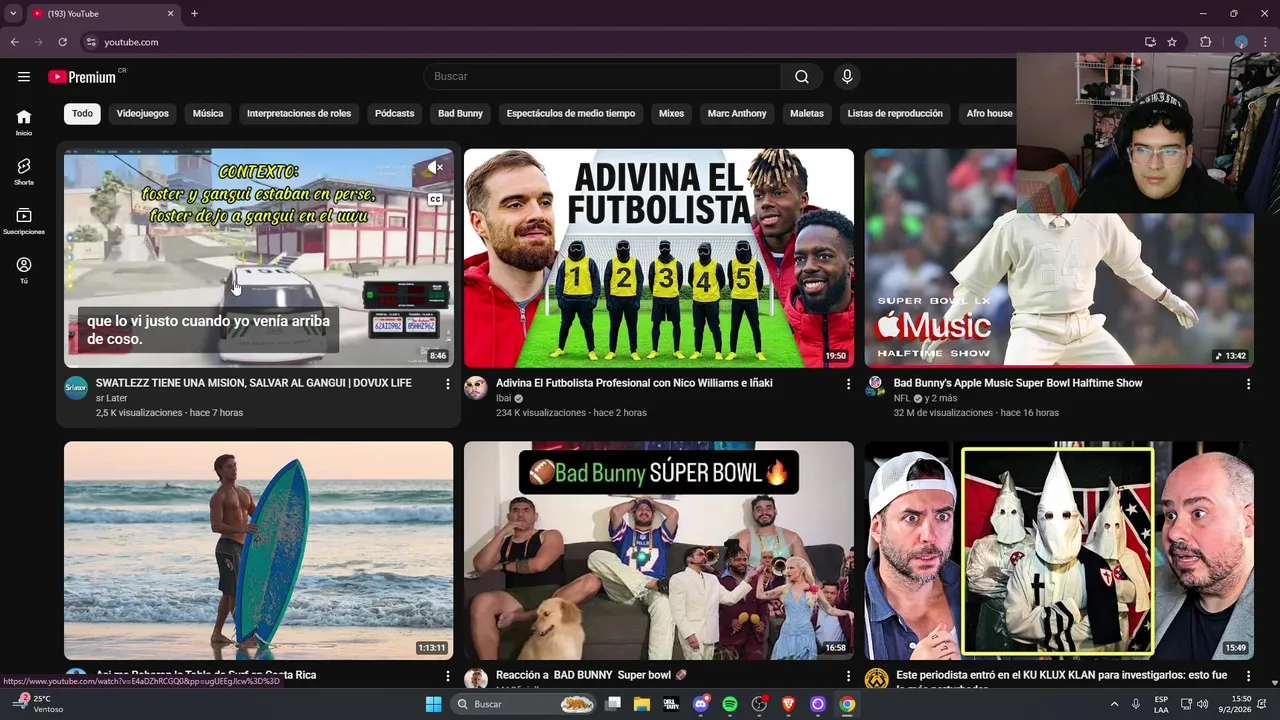Open options for Bad Bunny's Halftime Show
Viewport: 1280px width, 720px height.
point(1248,384)
